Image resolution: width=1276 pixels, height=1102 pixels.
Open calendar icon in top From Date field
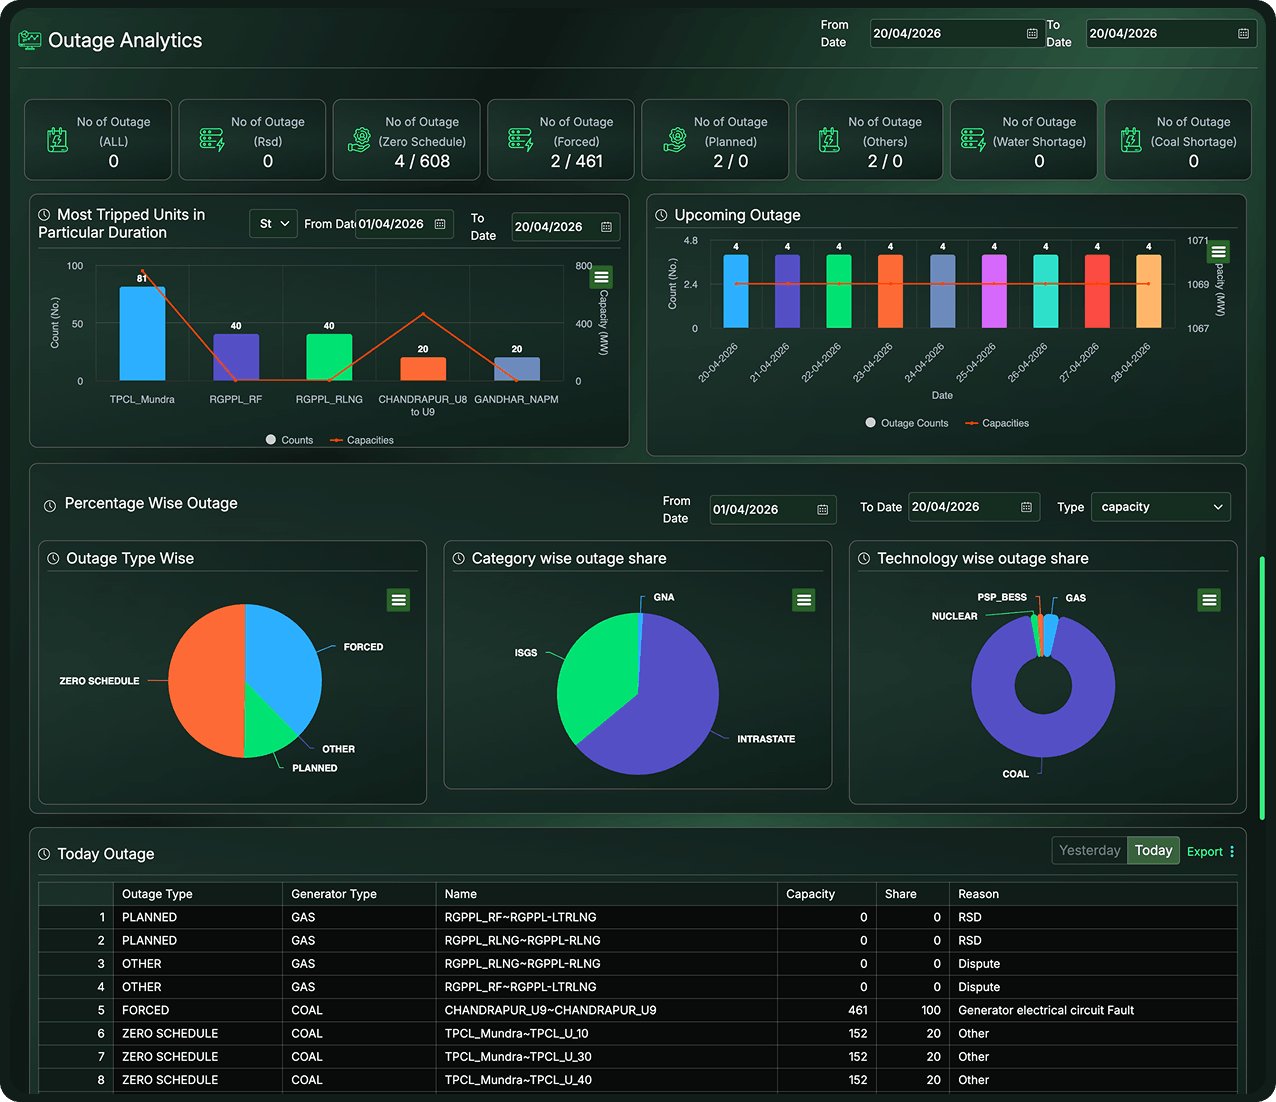[x=1032, y=34]
